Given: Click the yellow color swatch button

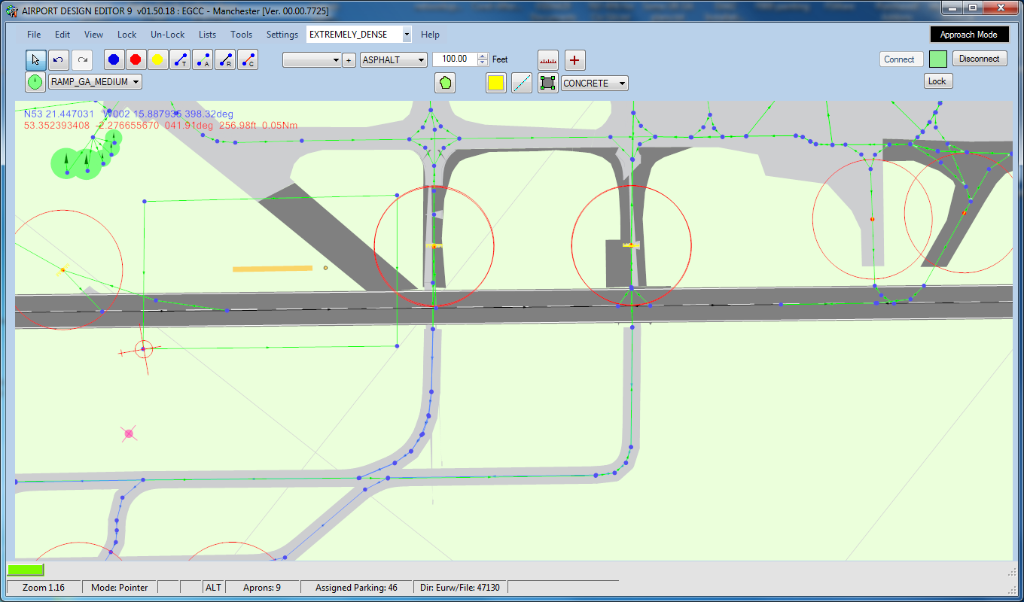Looking at the screenshot, I should (496, 83).
